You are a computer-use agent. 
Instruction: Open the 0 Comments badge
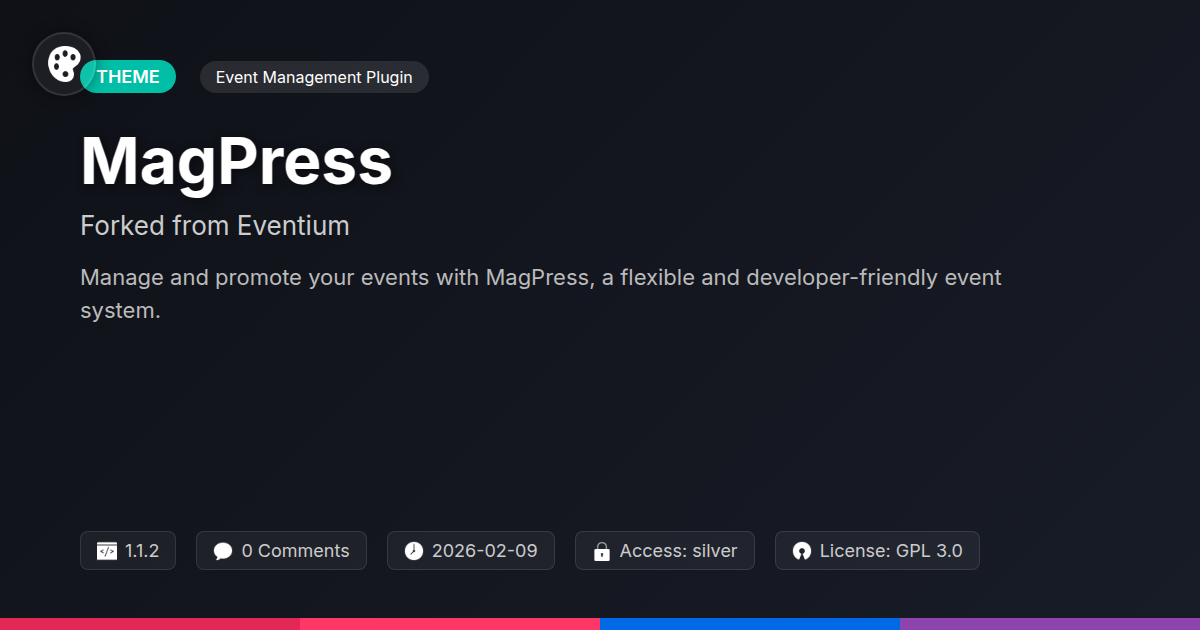pos(281,551)
